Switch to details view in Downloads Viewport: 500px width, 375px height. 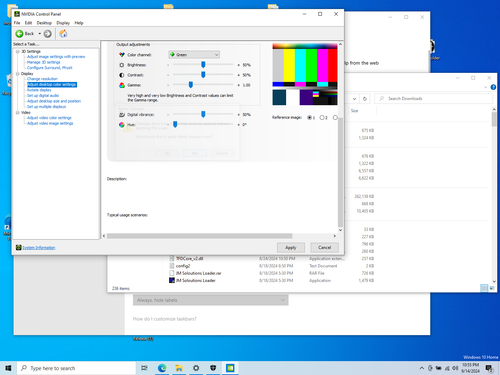(484, 288)
